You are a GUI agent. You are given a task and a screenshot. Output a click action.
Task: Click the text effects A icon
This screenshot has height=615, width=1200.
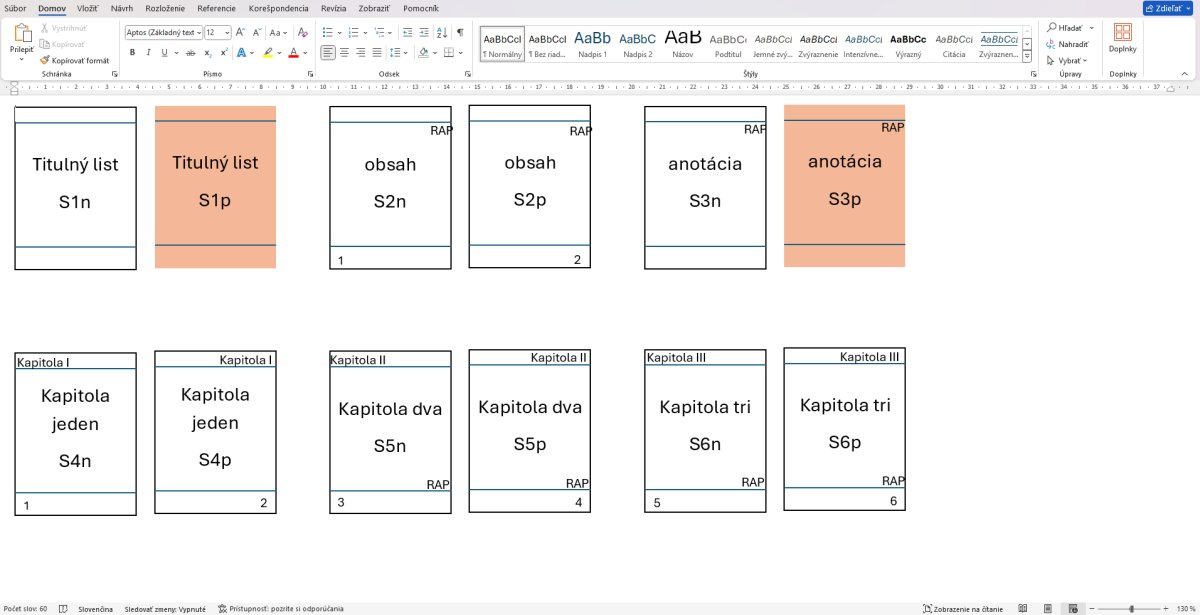pyautogui.click(x=241, y=52)
